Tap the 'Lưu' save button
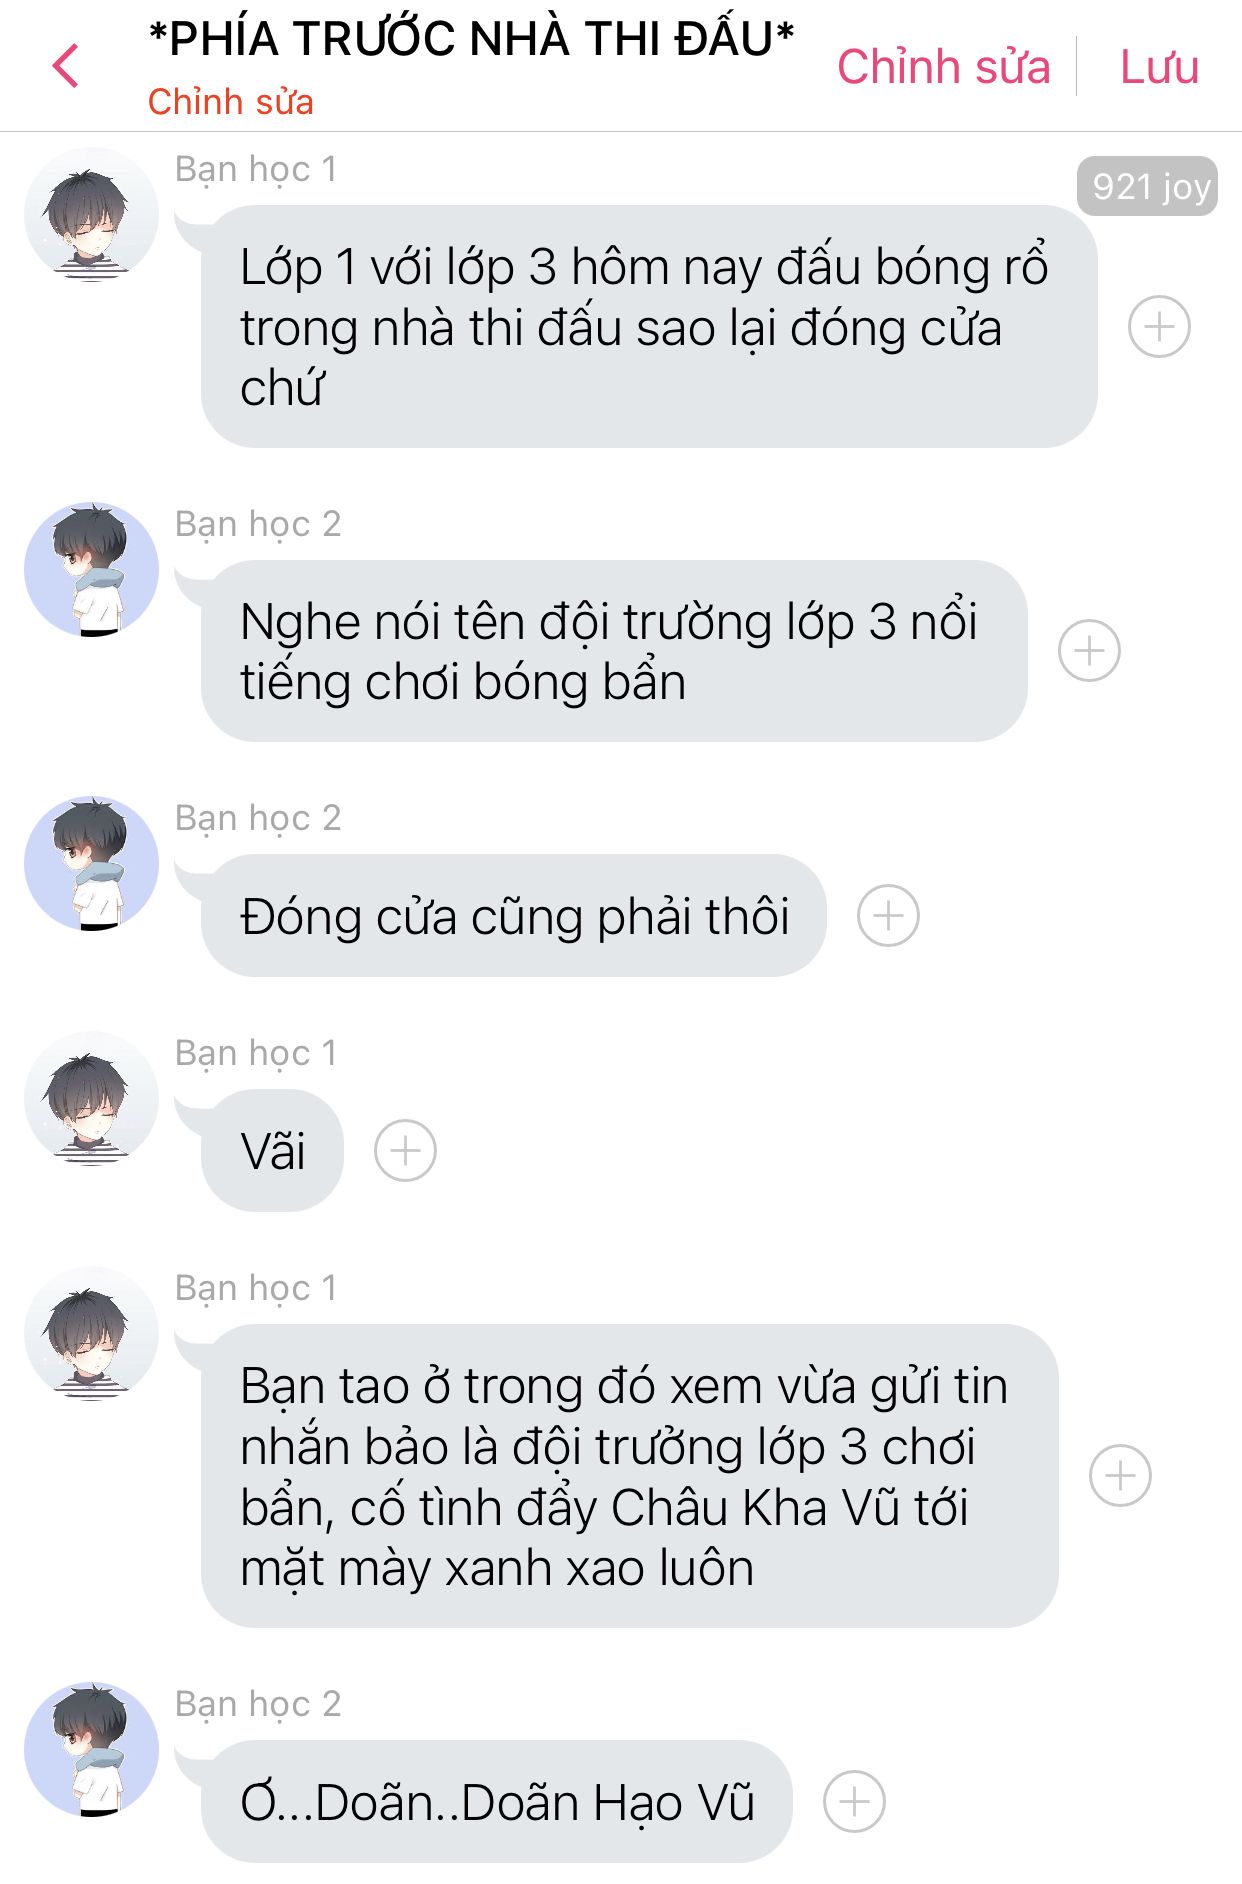This screenshot has width=1242, height=1884. [1159, 67]
